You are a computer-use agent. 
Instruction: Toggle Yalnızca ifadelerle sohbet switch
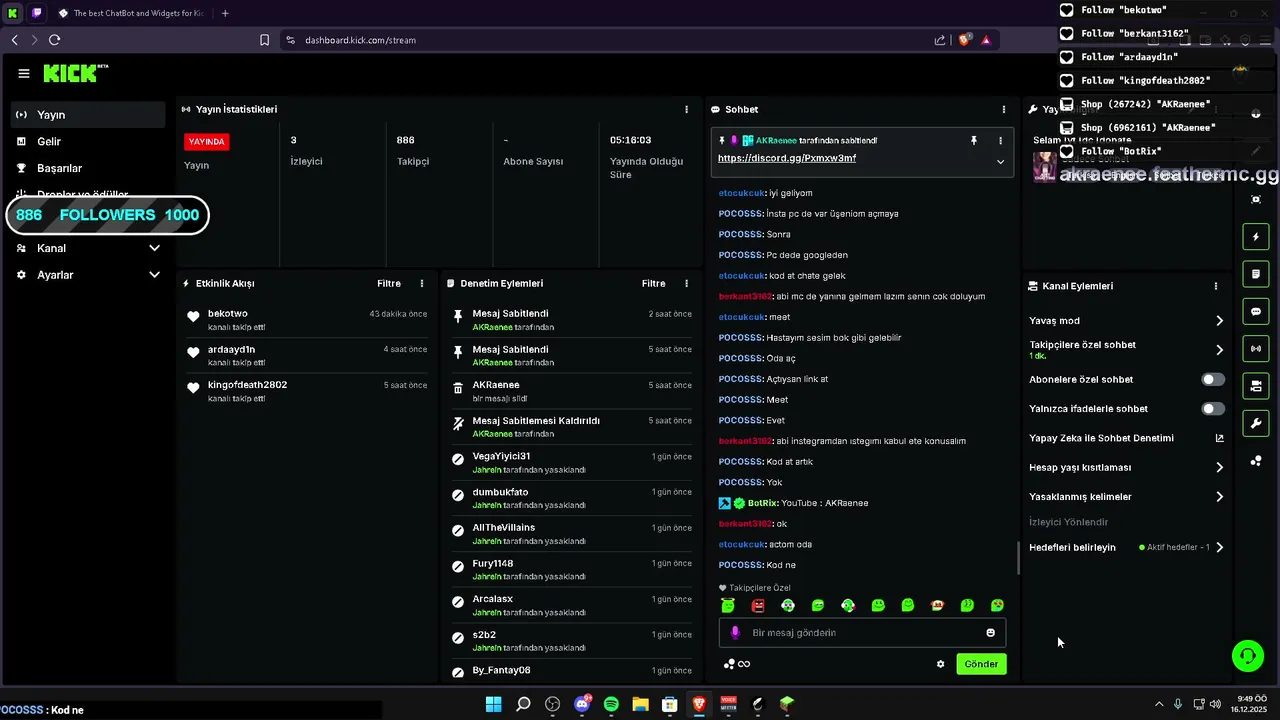[1212, 409]
